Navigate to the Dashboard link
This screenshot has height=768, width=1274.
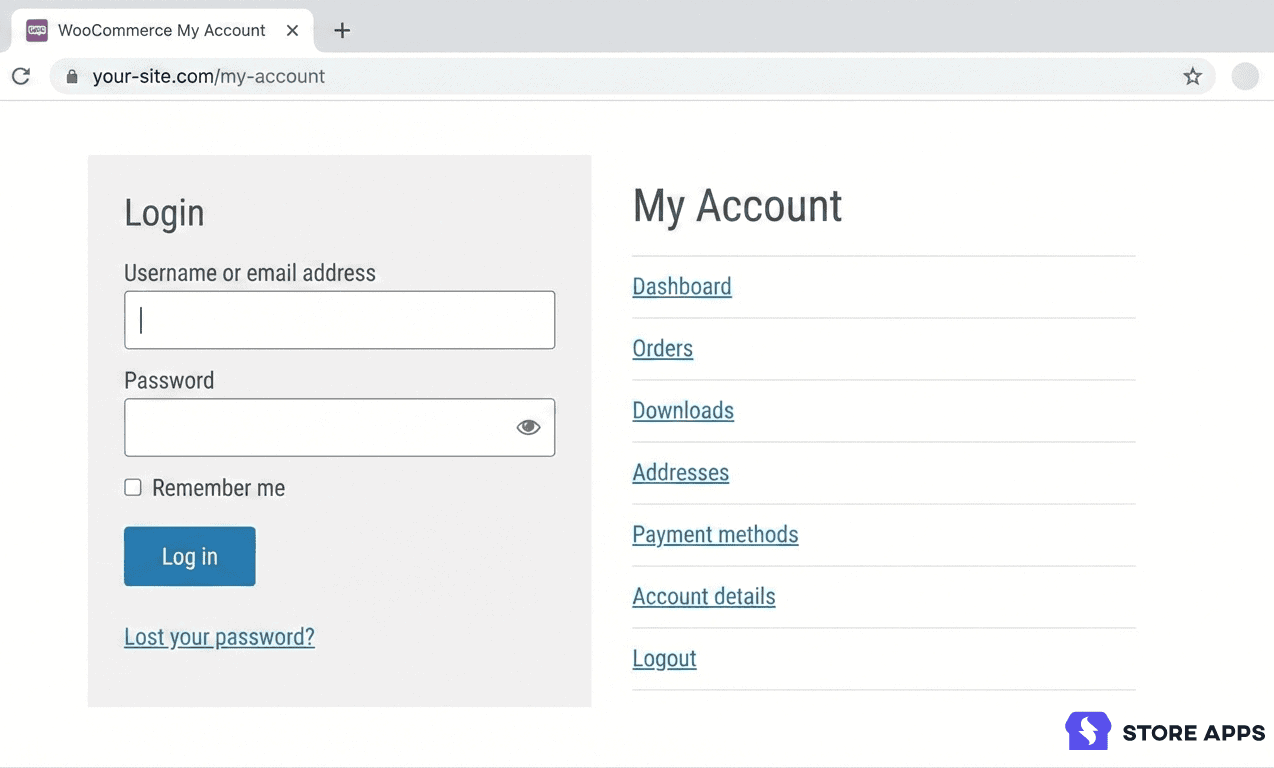pyautogui.click(x=681, y=286)
